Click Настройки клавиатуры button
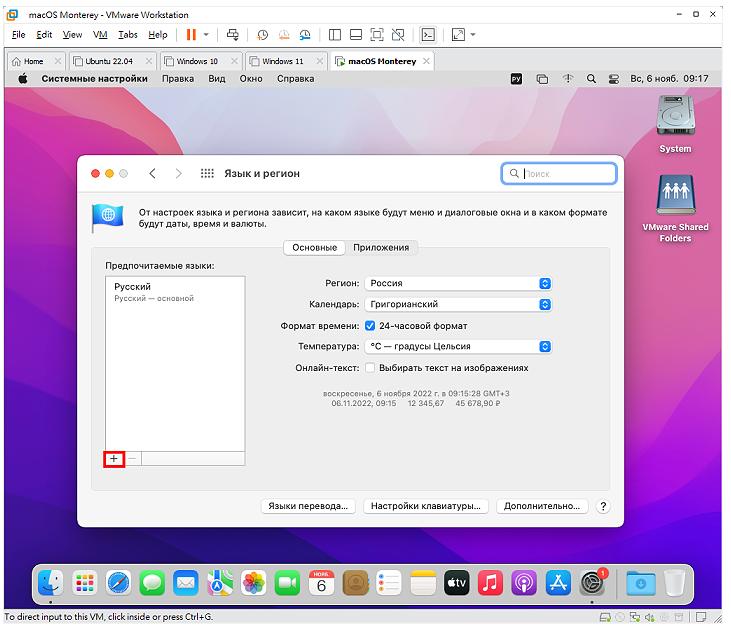The image size is (731, 630). 426,506
